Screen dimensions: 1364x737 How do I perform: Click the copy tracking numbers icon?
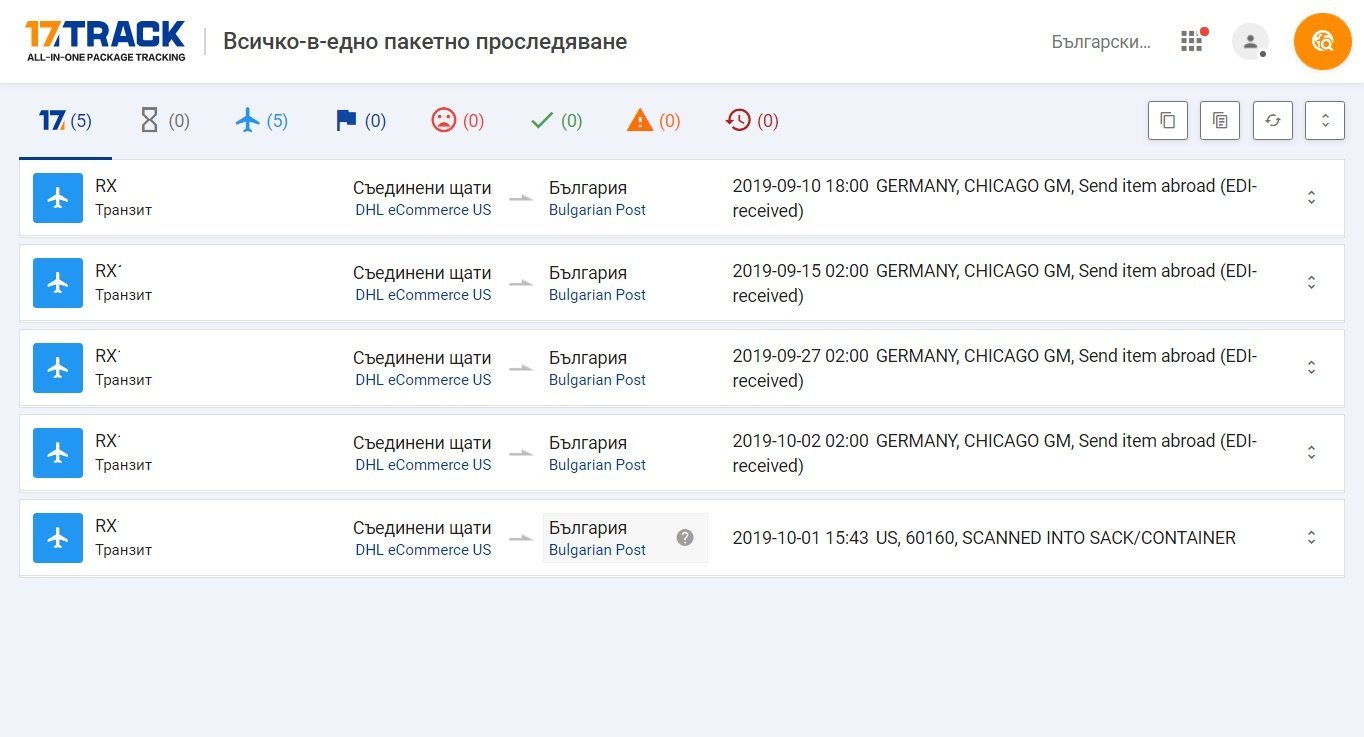click(1167, 121)
